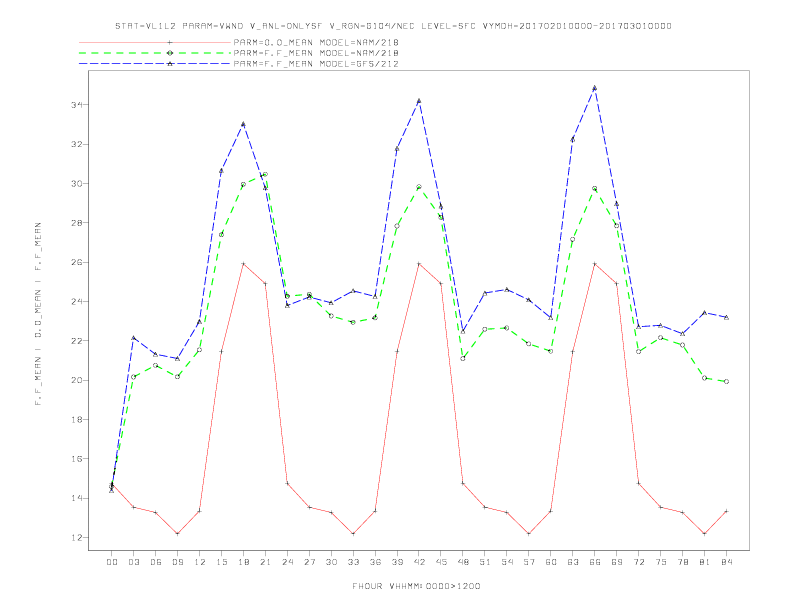This screenshot has width=792, height=612.
Task: Click the red solid line sample in legend
Action: pos(155,42)
